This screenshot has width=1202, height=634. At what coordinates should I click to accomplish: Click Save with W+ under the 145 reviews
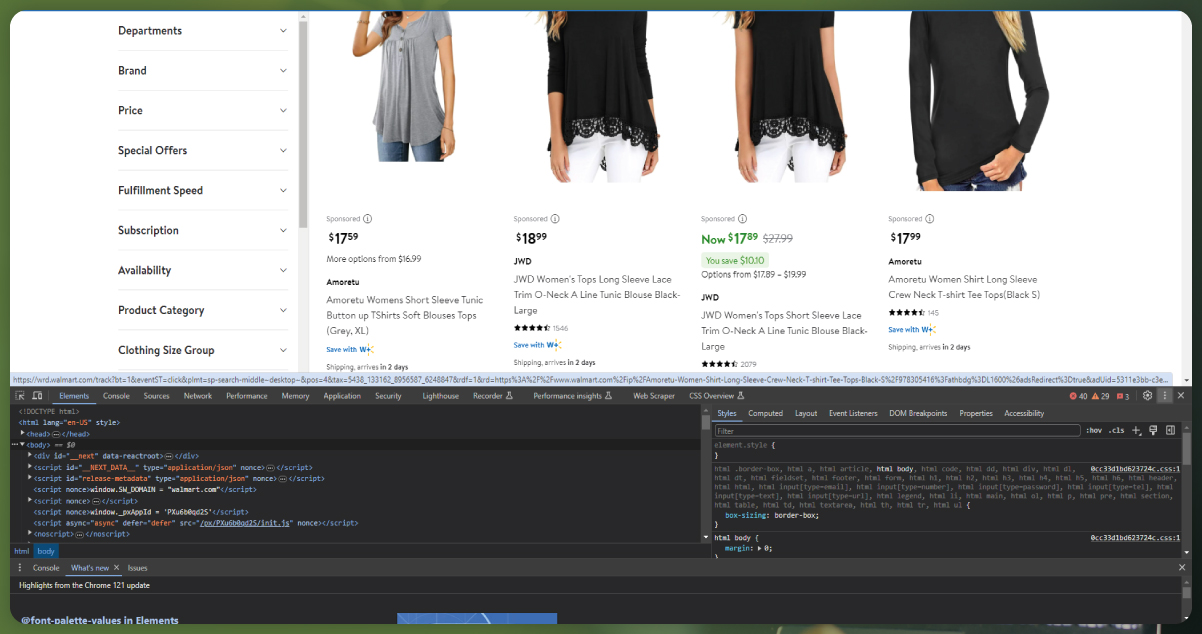(x=912, y=329)
